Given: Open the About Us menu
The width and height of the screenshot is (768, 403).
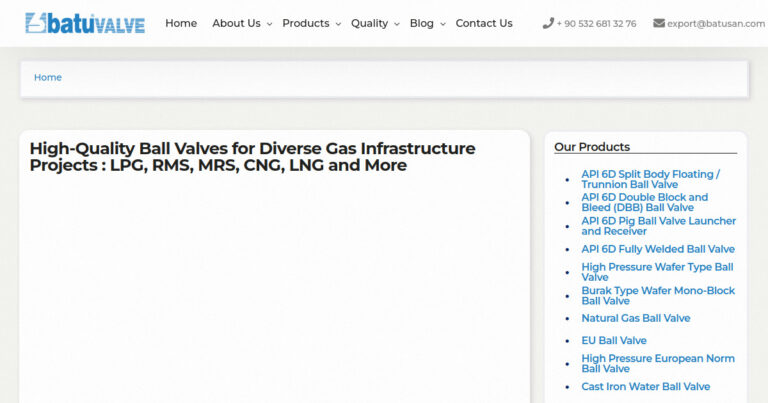Looking at the screenshot, I should 236,23.
